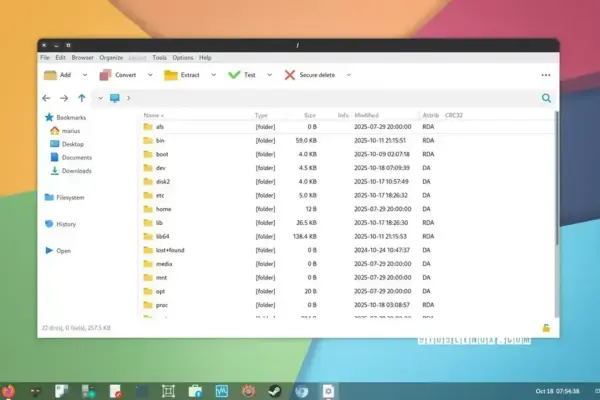
Task: Select the etc folder icon
Action: coord(148,196)
